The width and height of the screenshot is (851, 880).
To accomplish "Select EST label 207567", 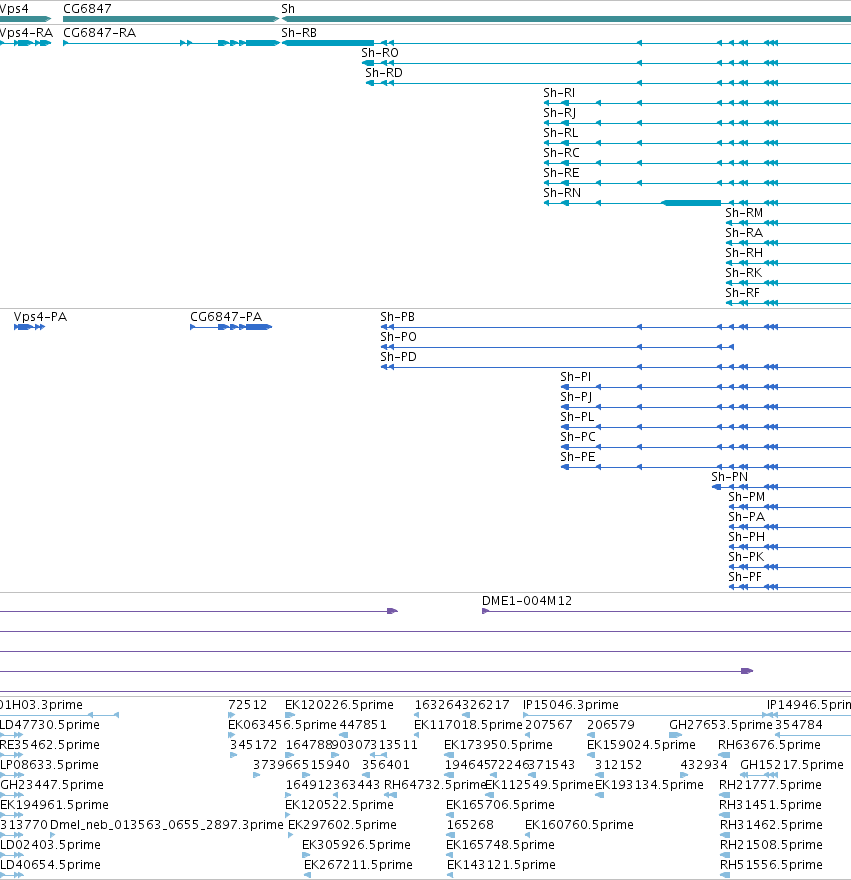I will (549, 725).
